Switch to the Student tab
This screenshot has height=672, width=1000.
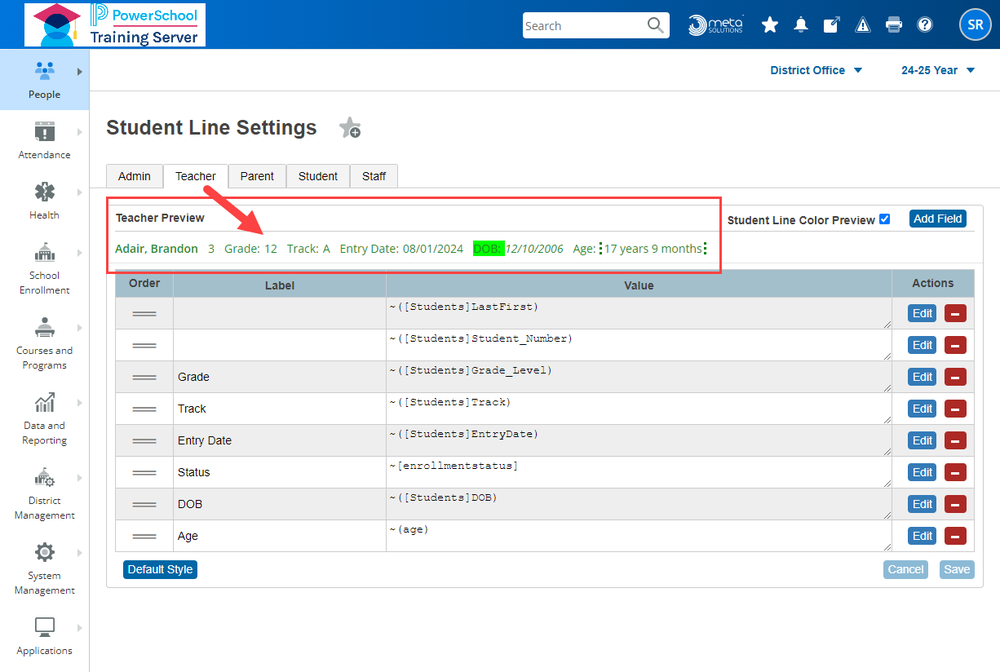[318, 176]
